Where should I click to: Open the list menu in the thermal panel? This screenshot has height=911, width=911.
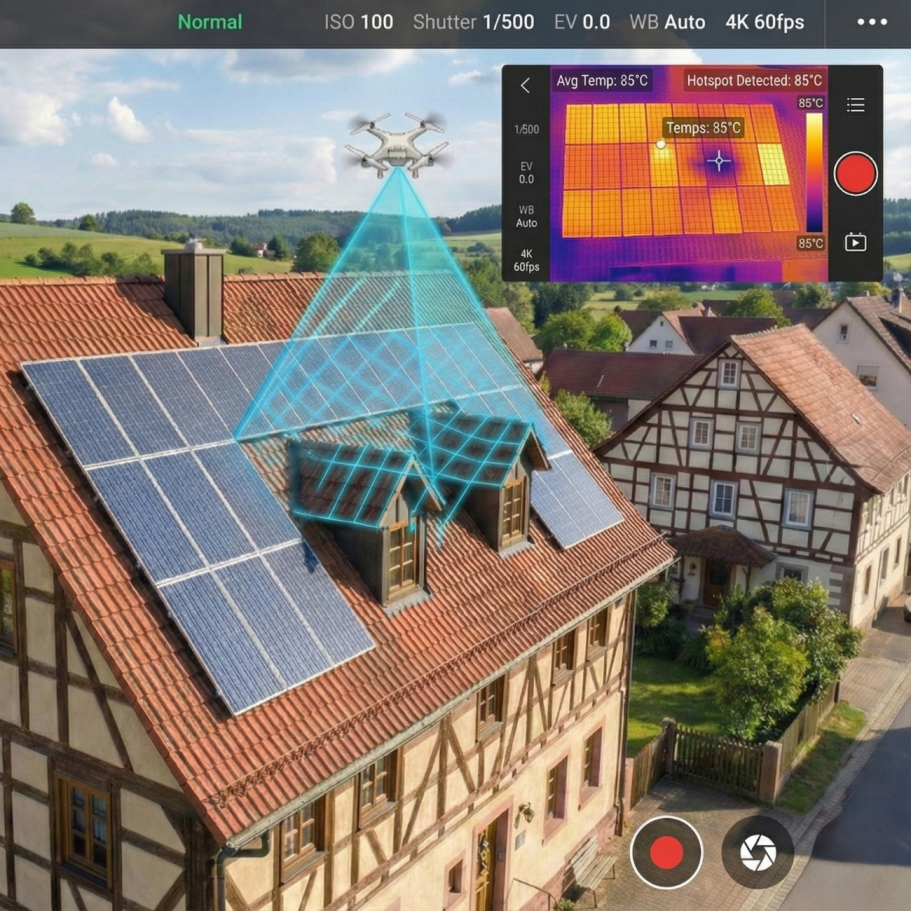[855, 105]
